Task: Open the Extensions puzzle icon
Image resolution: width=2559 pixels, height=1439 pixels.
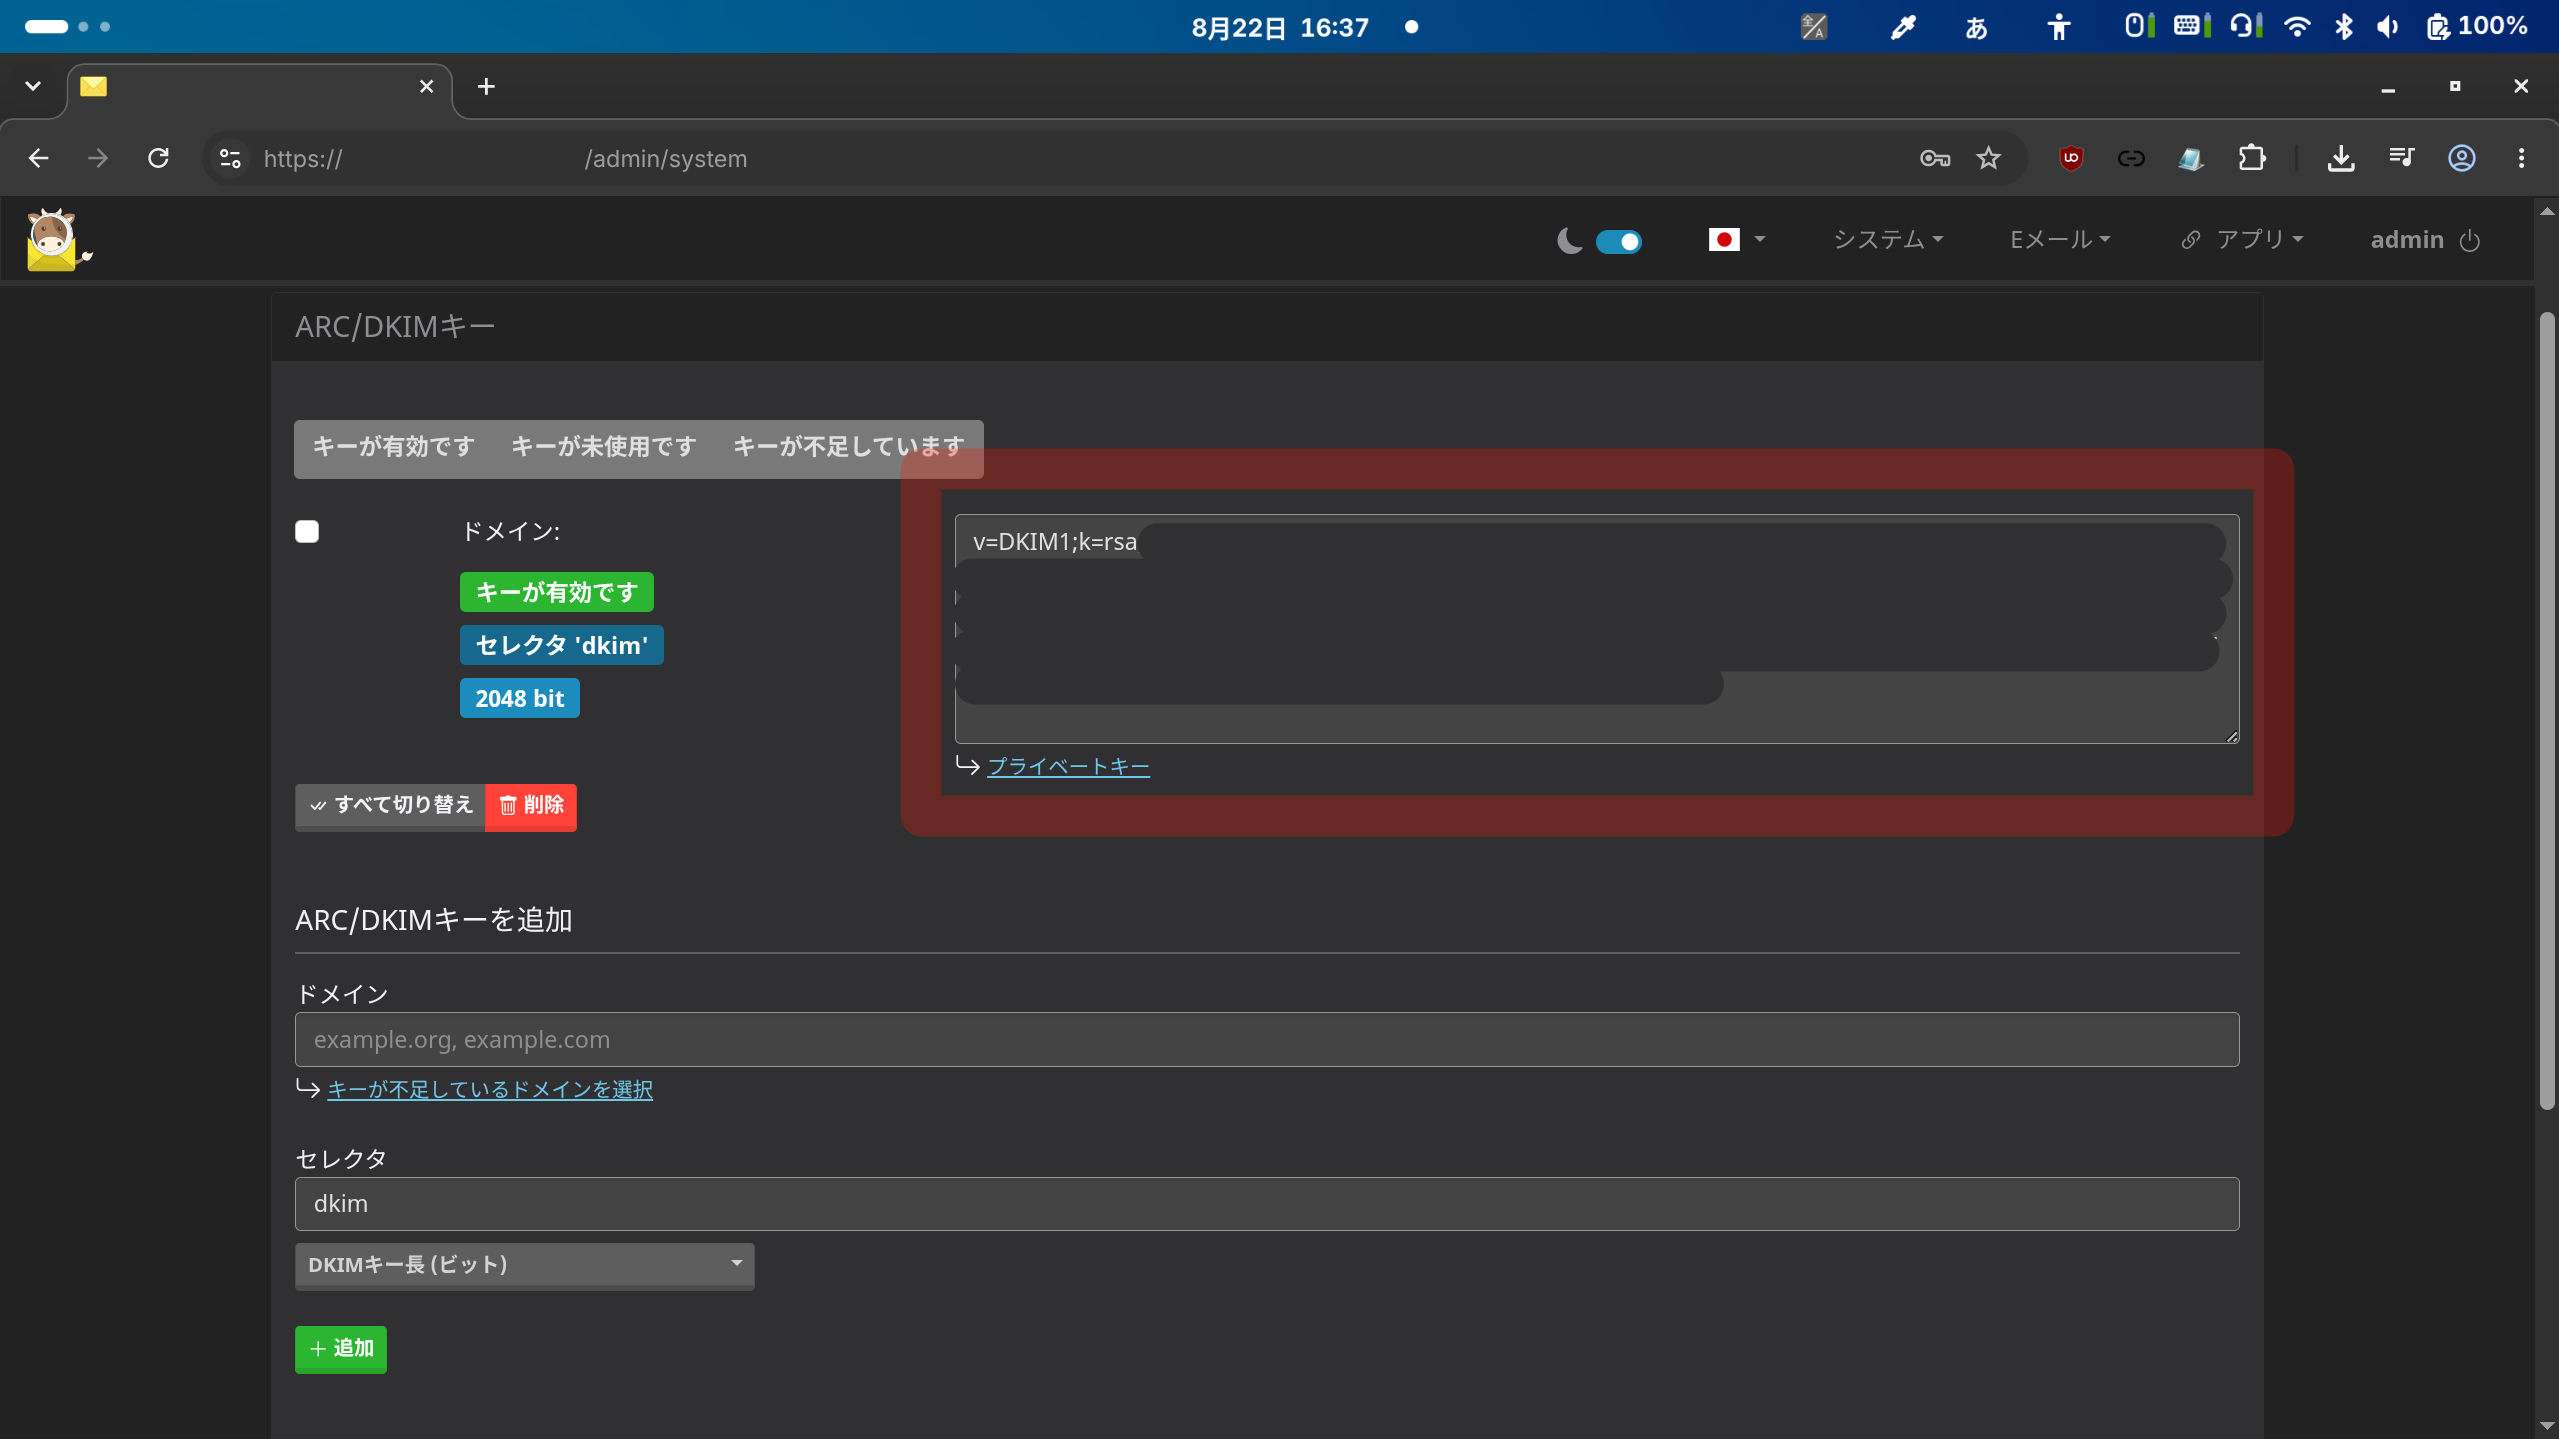Action: [x=2251, y=158]
